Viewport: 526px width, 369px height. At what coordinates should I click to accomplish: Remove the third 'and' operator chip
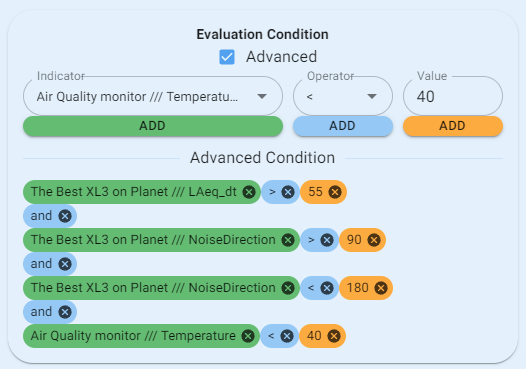[x=65, y=312]
